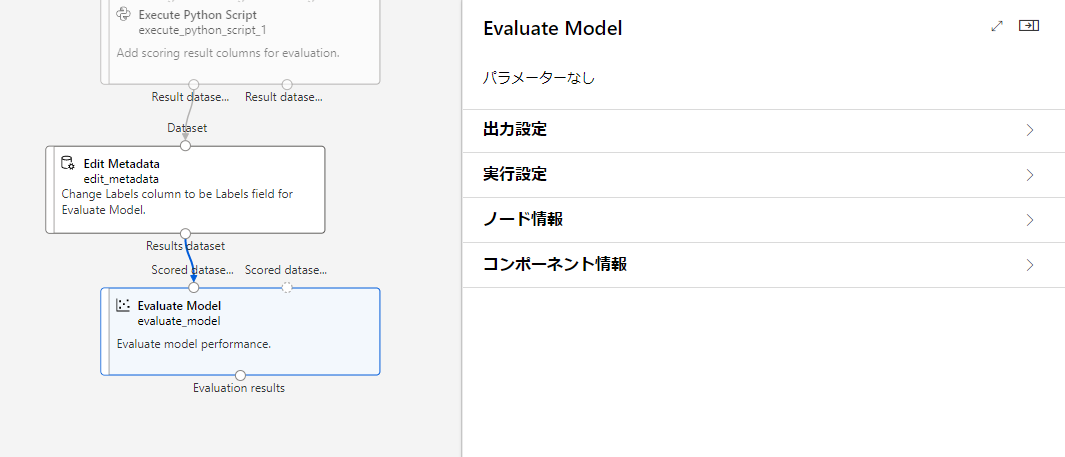Click the Edit Metadata node icon

[x=68, y=163]
